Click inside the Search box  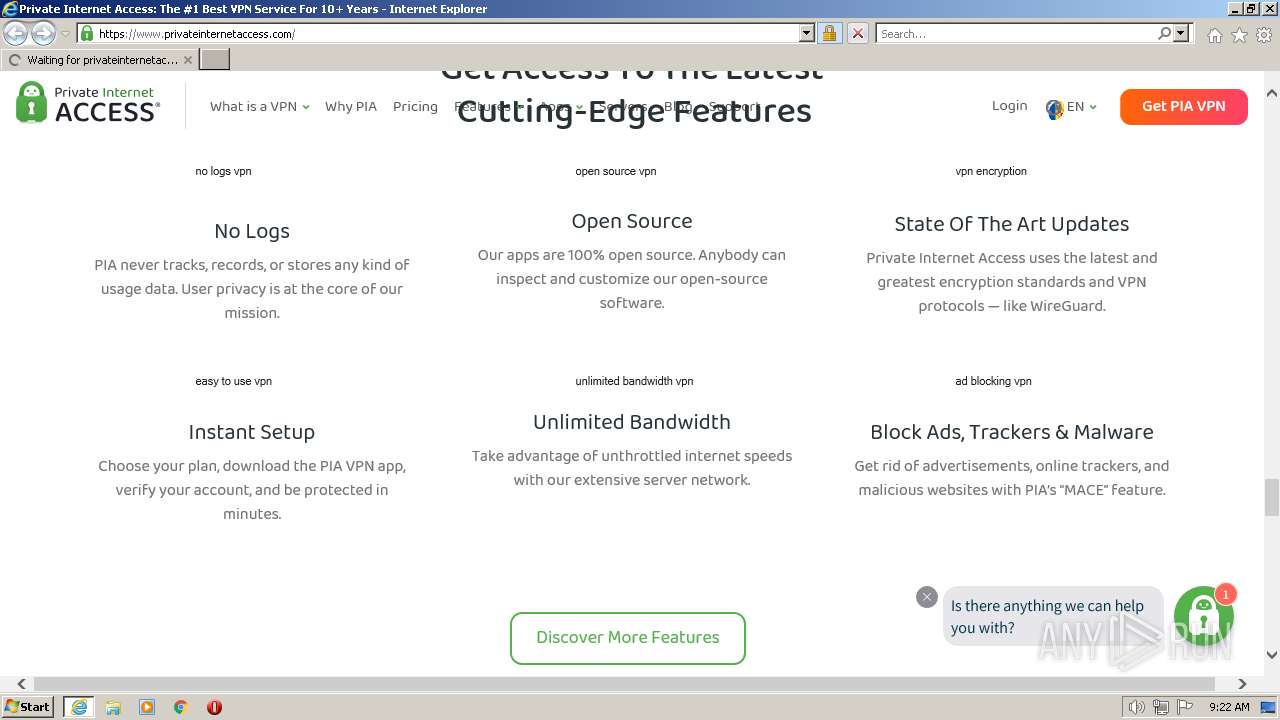click(1015, 33)
